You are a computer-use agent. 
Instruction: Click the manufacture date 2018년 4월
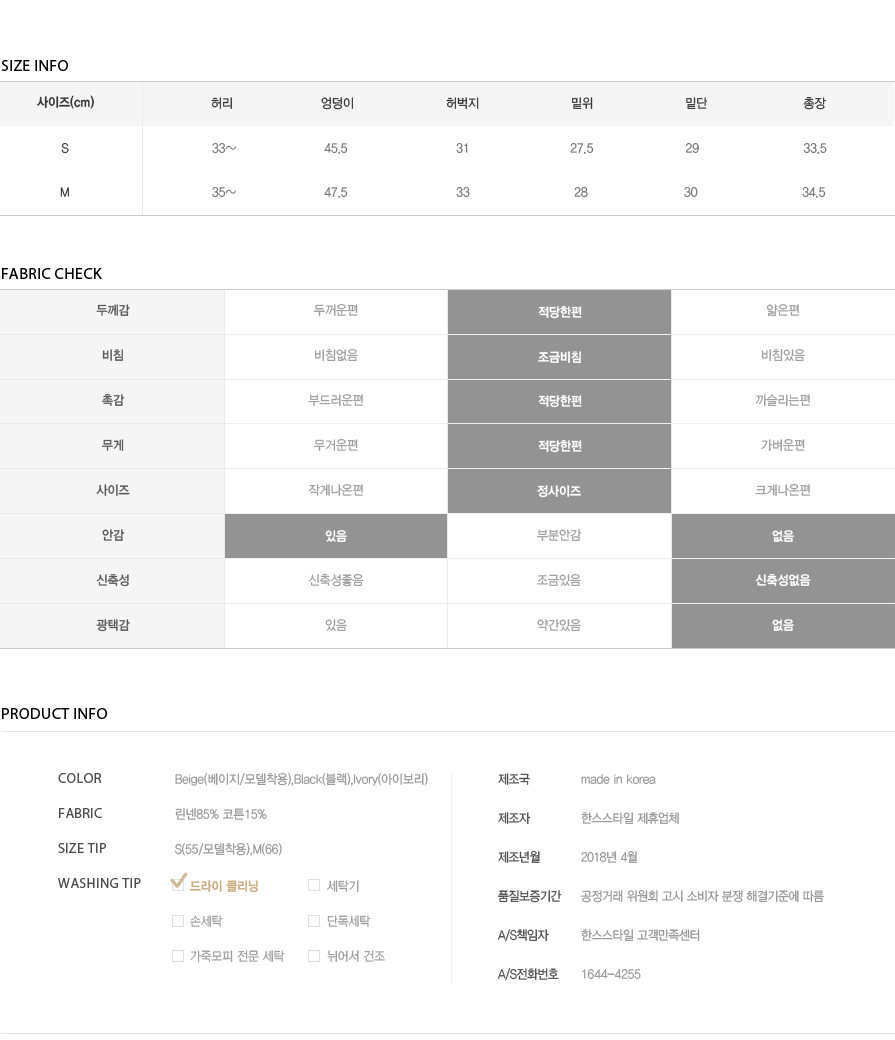point(609,857)
